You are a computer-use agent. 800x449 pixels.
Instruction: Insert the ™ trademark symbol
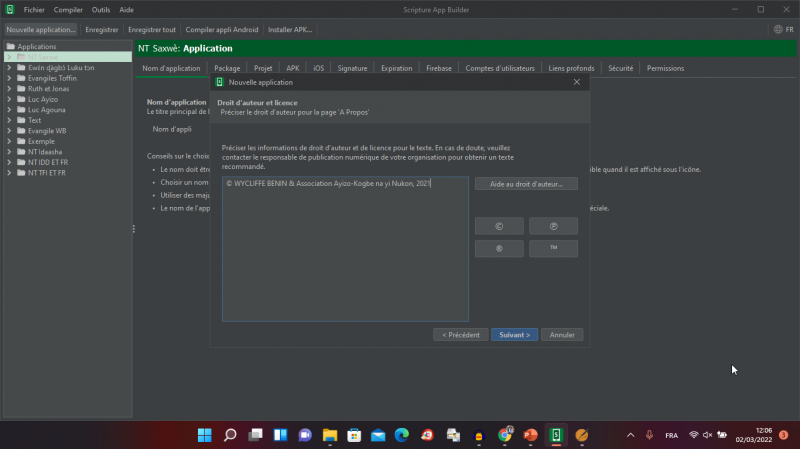(553, 249)
